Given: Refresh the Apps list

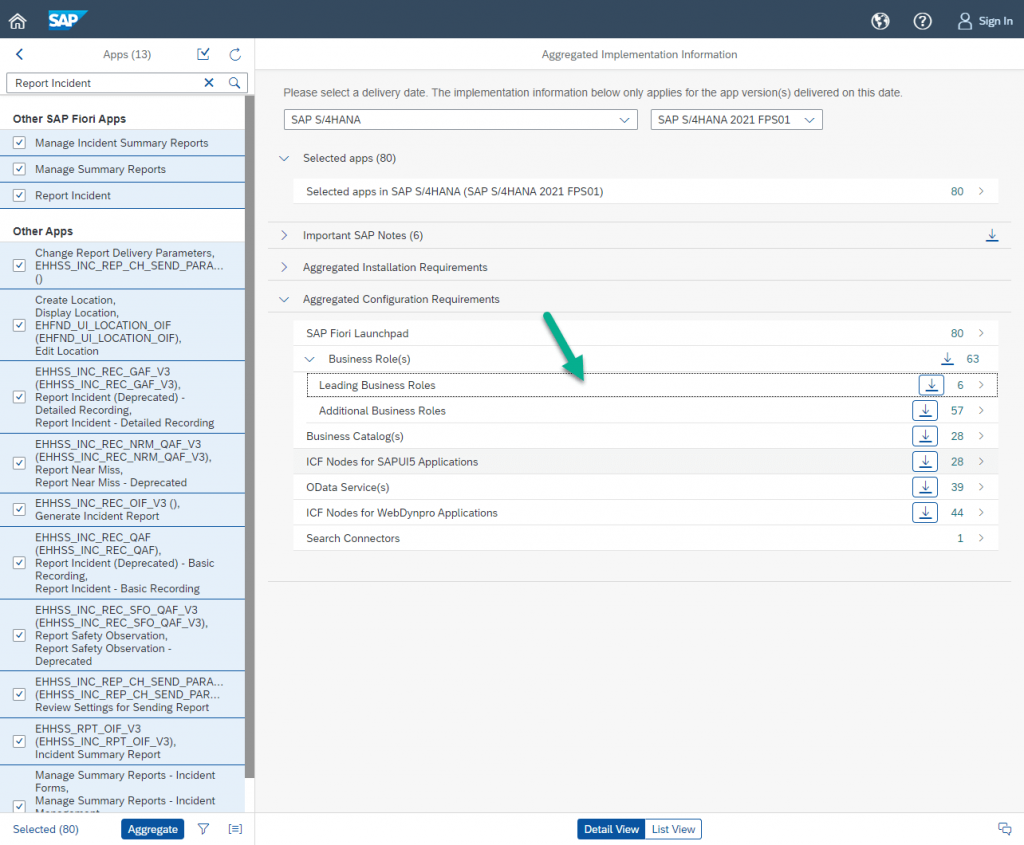Looking at the screenshot, I should pyautogui.click(x=235, y=54).
